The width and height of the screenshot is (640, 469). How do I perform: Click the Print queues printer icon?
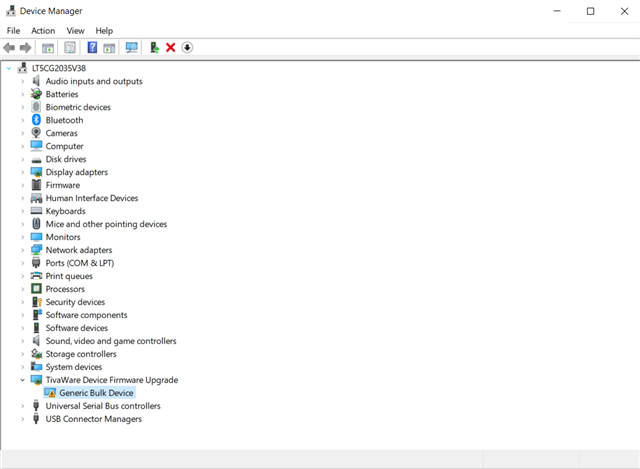point(36,276)
